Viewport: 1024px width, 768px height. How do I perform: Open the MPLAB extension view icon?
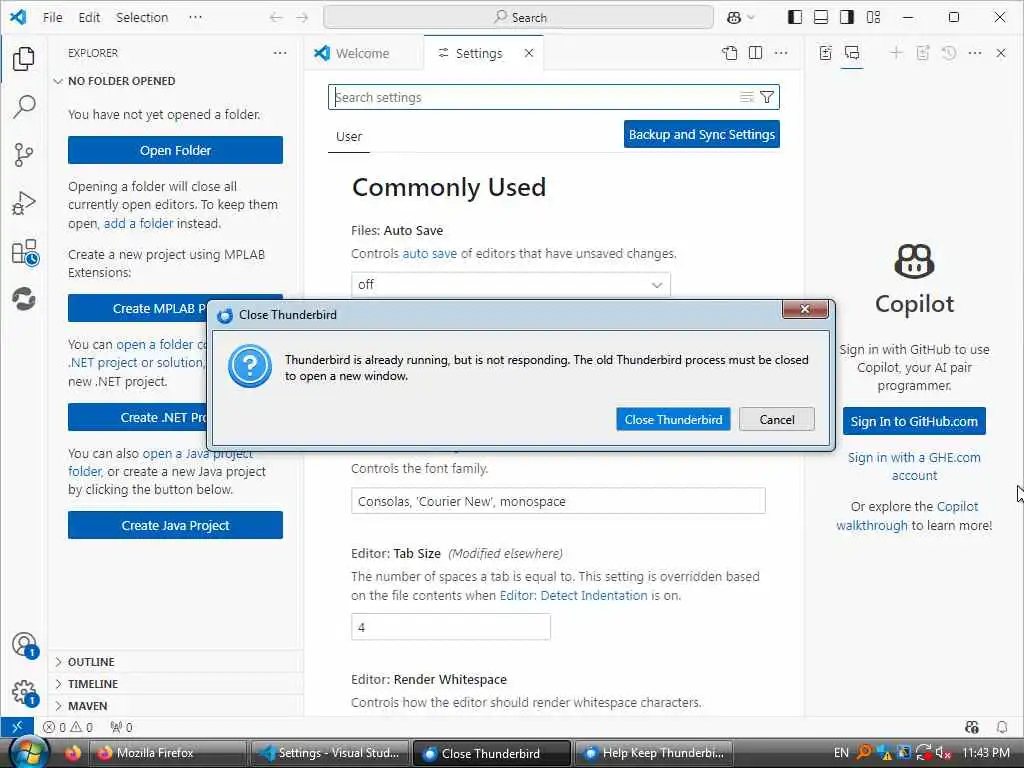pos(24,299)
